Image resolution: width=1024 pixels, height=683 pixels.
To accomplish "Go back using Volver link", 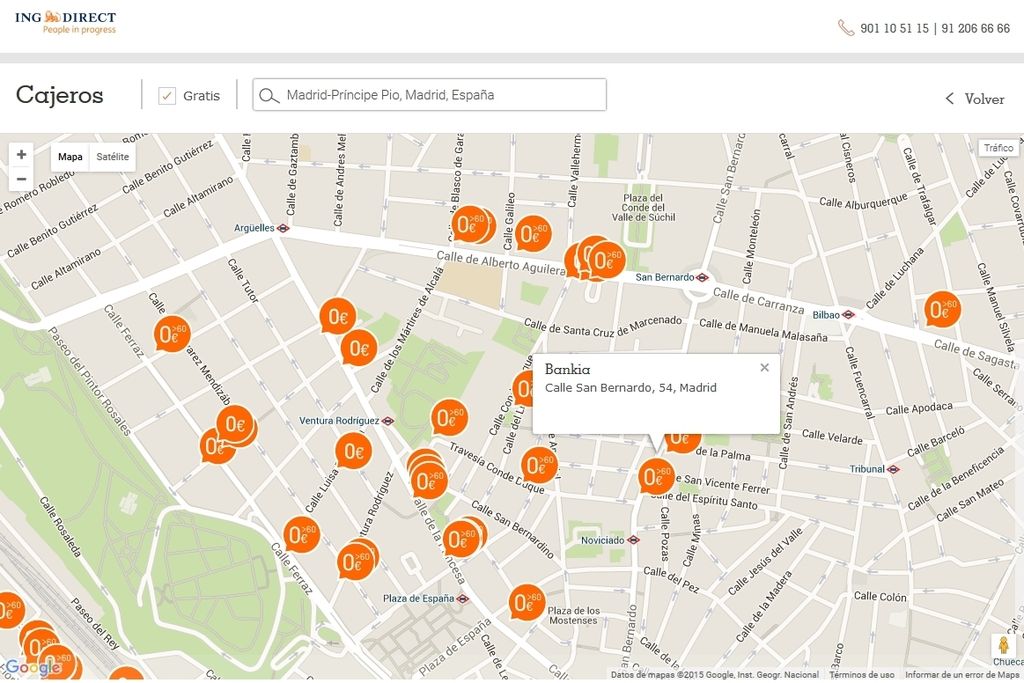I will pyautogui.click(x=975, y=99).
